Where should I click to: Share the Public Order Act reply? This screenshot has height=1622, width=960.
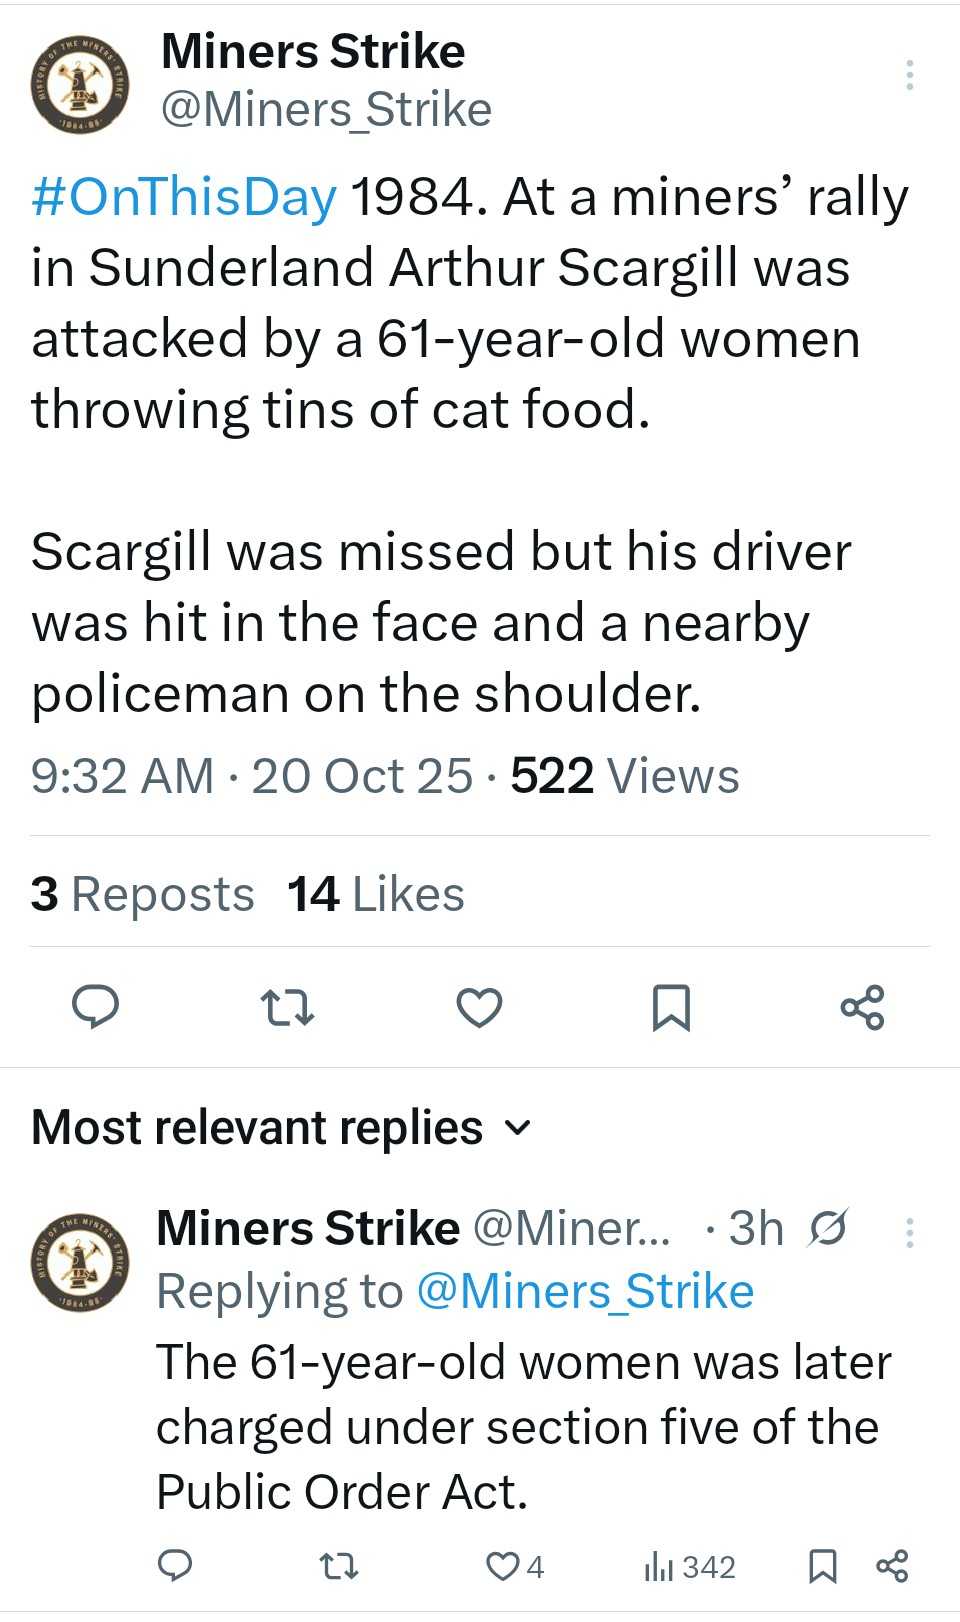[x=892, y=1565]
